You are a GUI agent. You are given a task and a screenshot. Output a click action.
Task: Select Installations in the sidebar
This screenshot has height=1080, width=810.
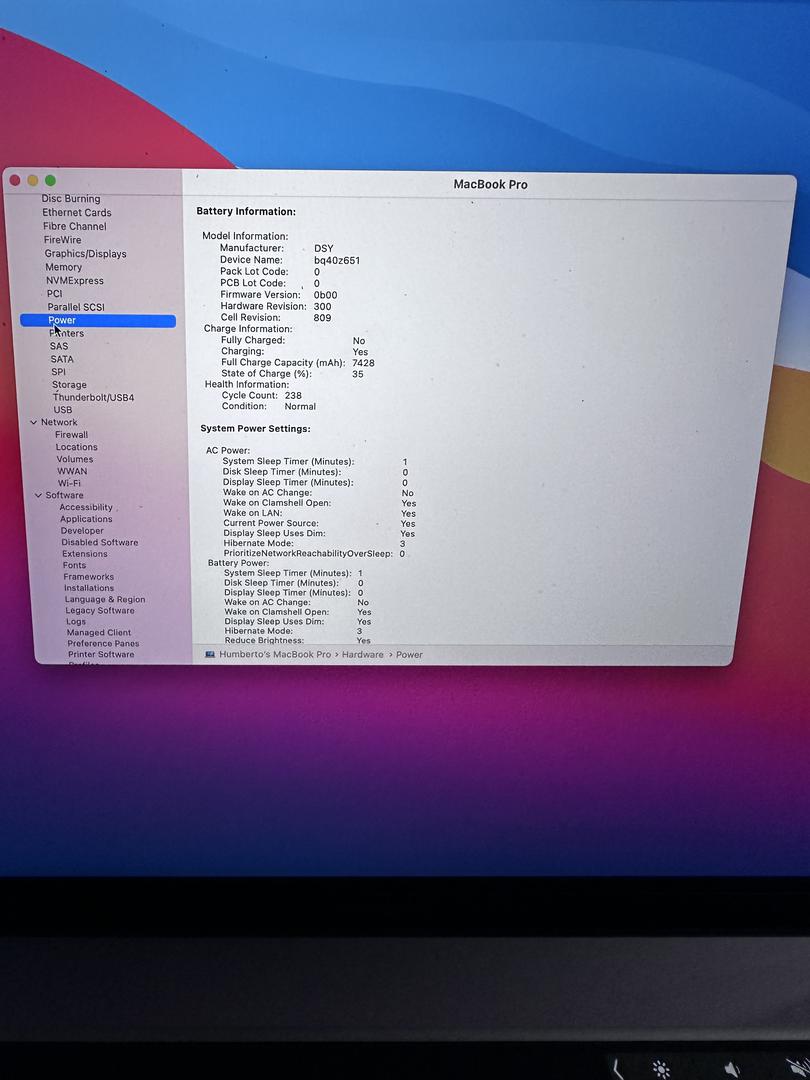(89, 588)
